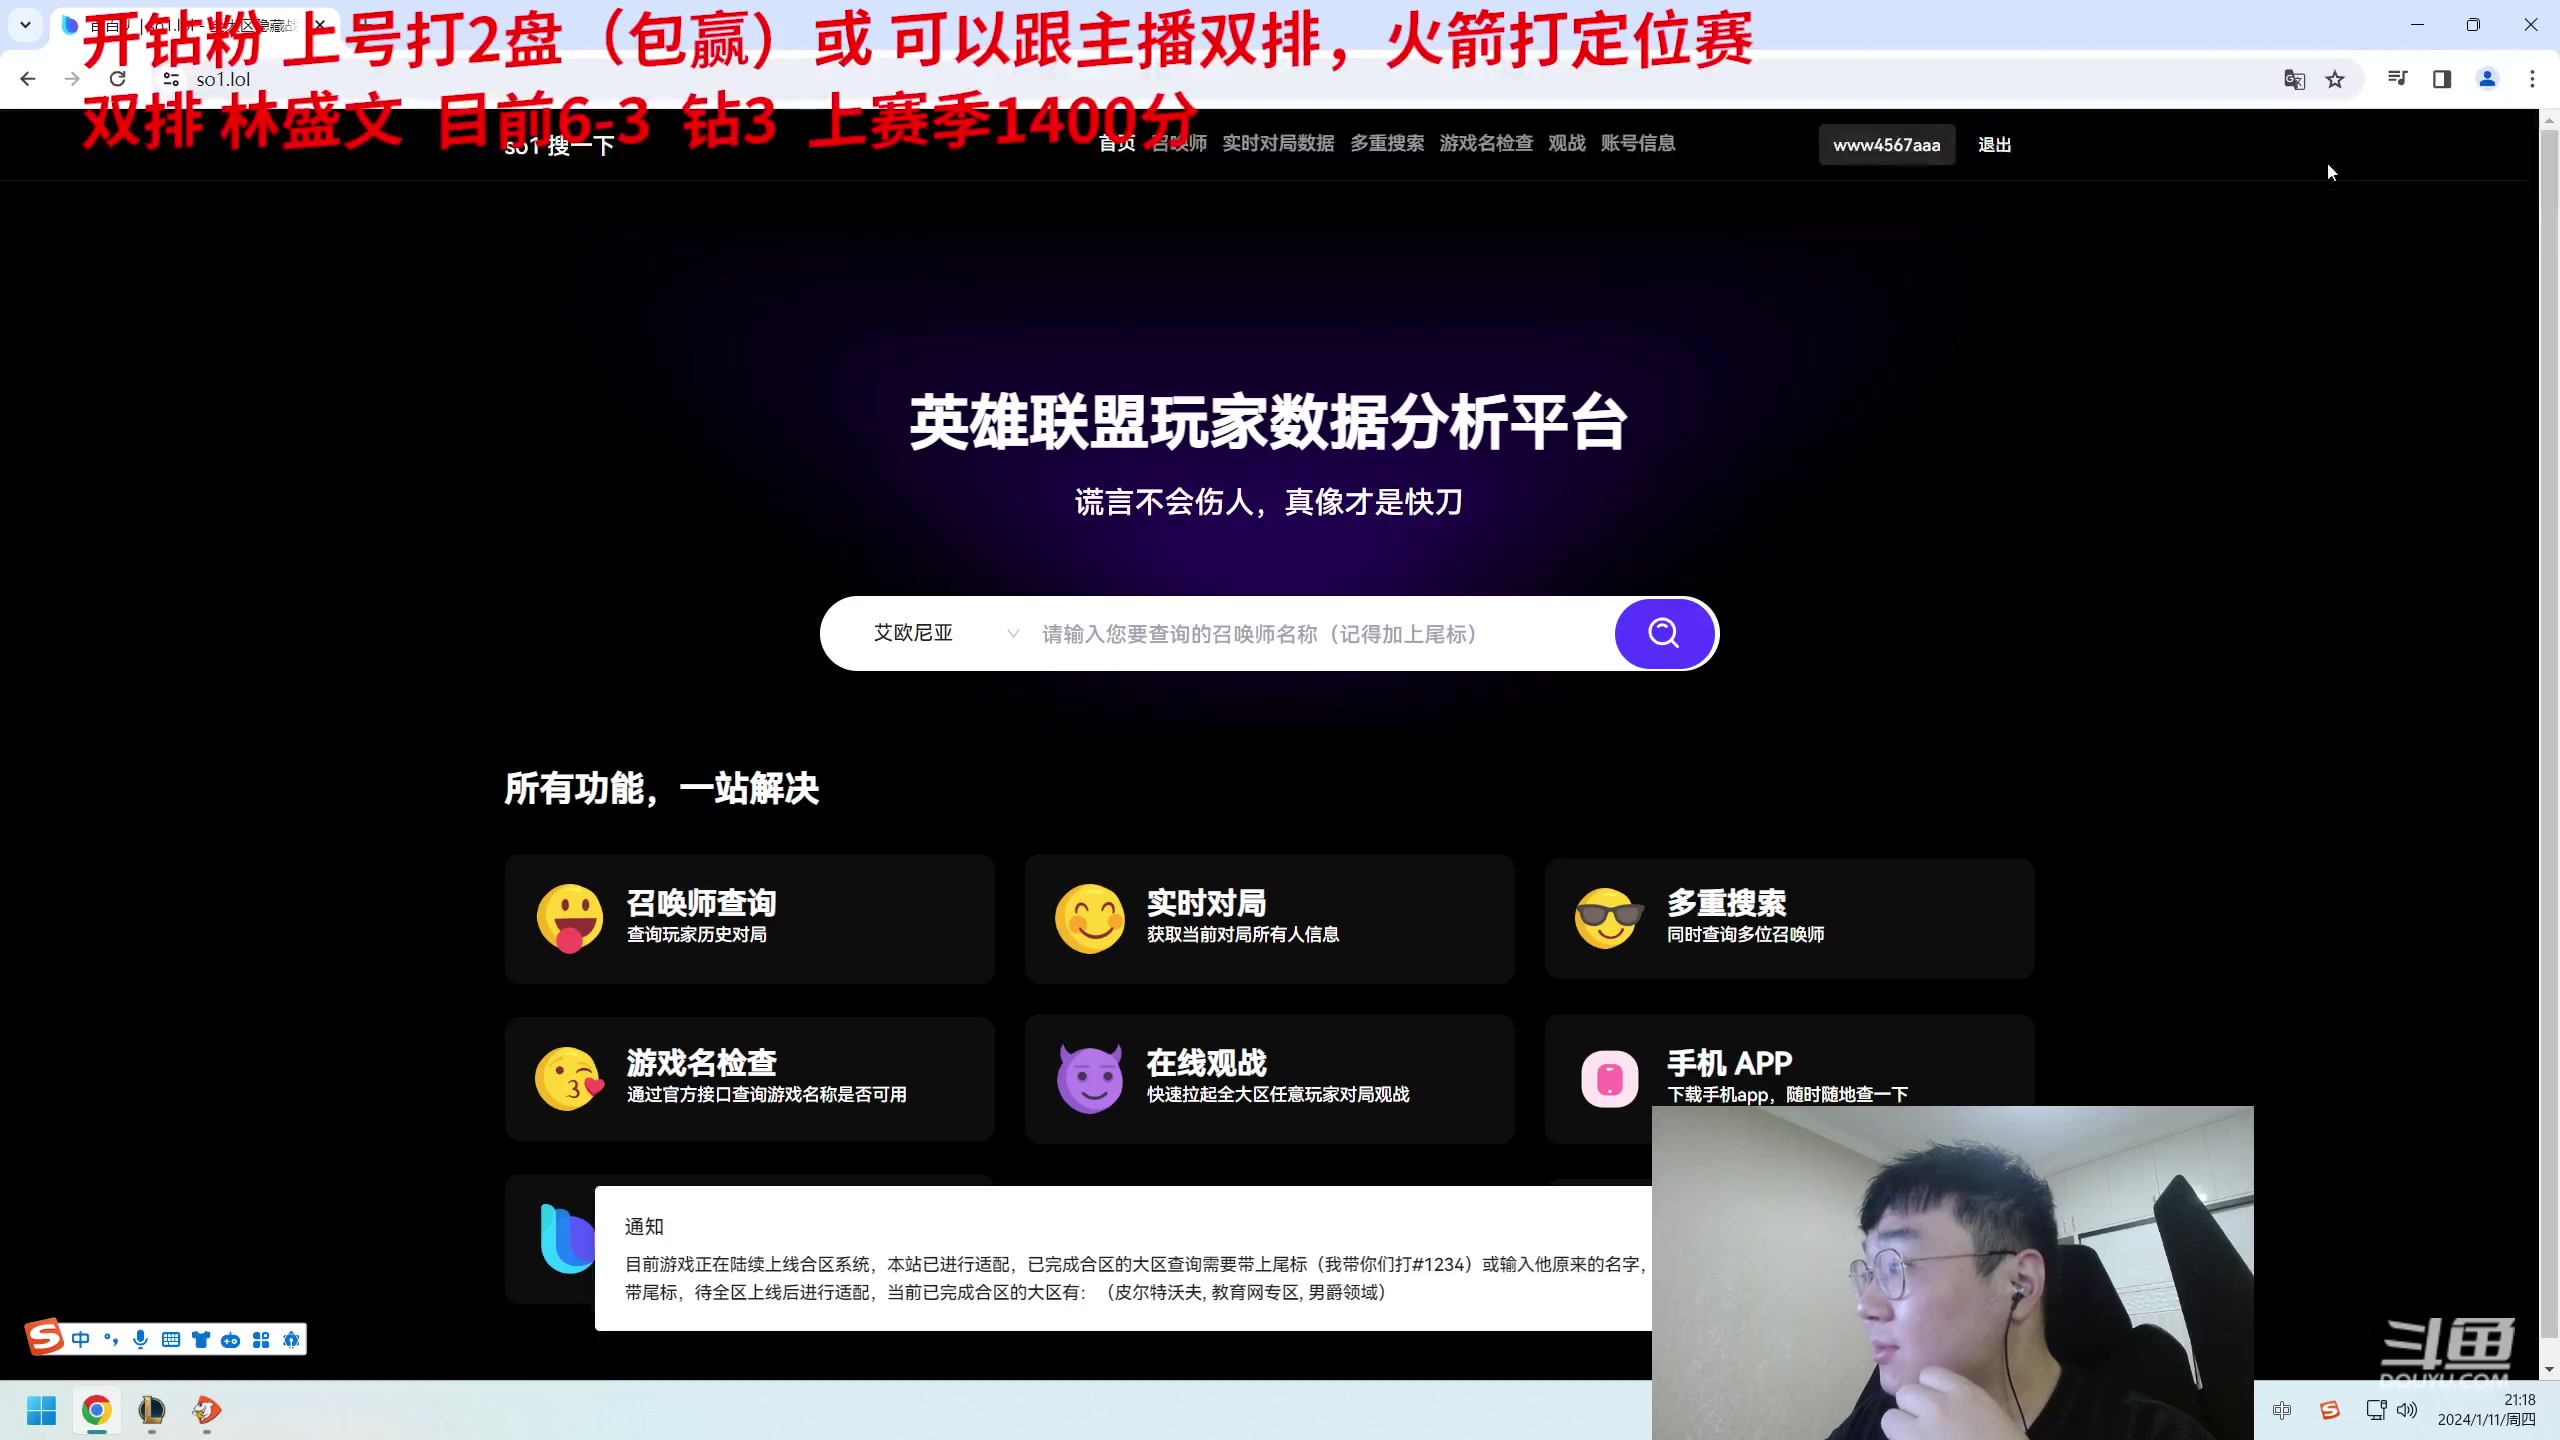Open Google Translate for this page
Screen dimensions: 2560x1440
click(x=2294, y=79)
